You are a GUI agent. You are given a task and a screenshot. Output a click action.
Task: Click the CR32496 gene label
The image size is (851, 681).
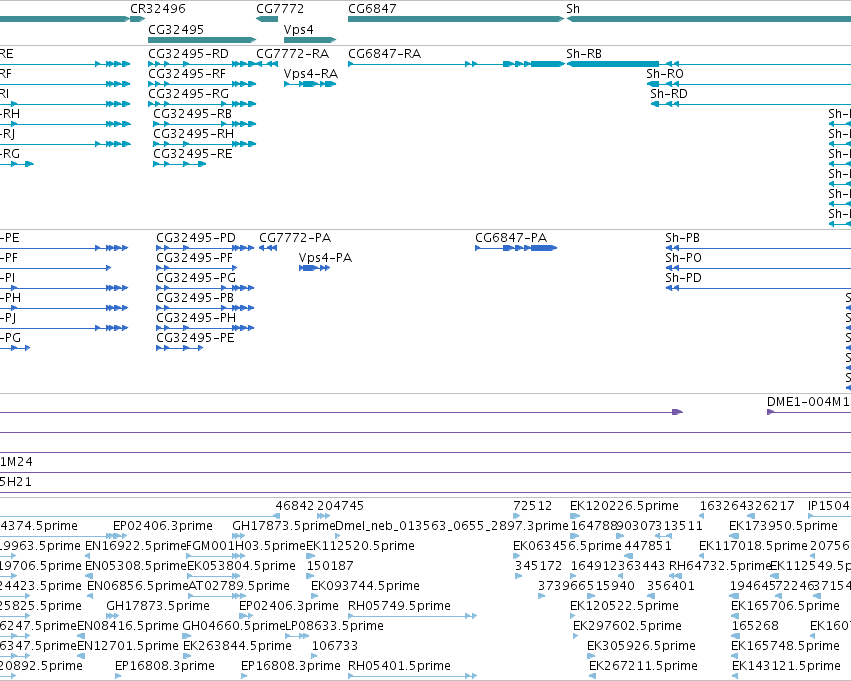point(157,9)
